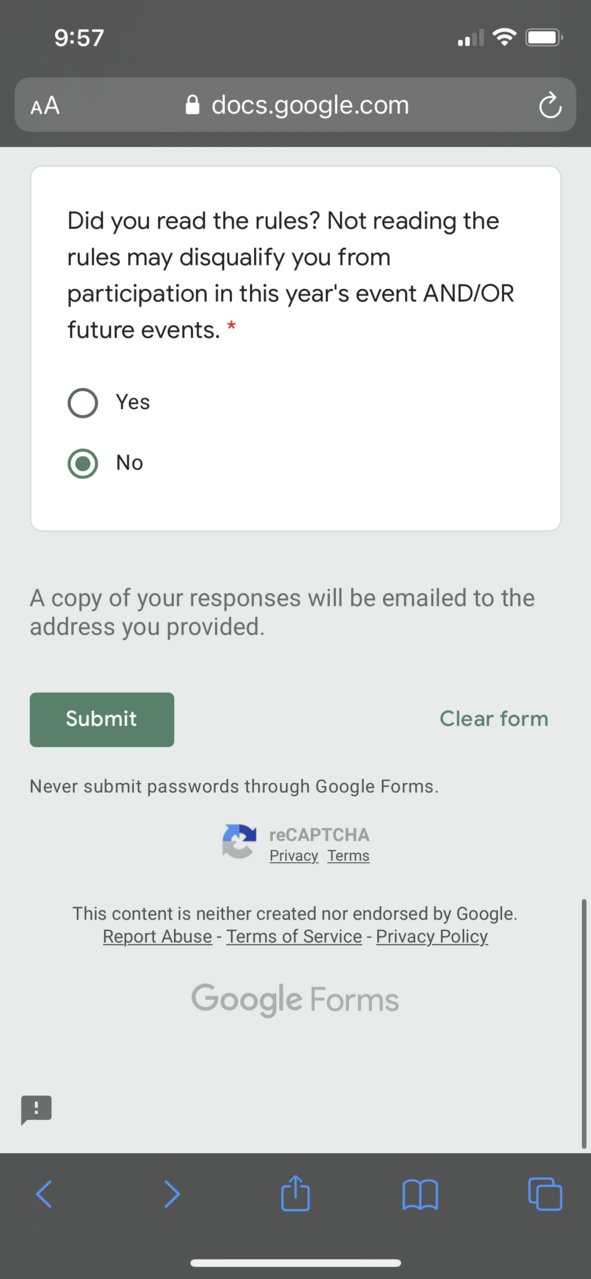Go back with Safari back arrow
The height and width of the screenshot is (1279, 591).
pyautogui.click(x=44, y=1194)
